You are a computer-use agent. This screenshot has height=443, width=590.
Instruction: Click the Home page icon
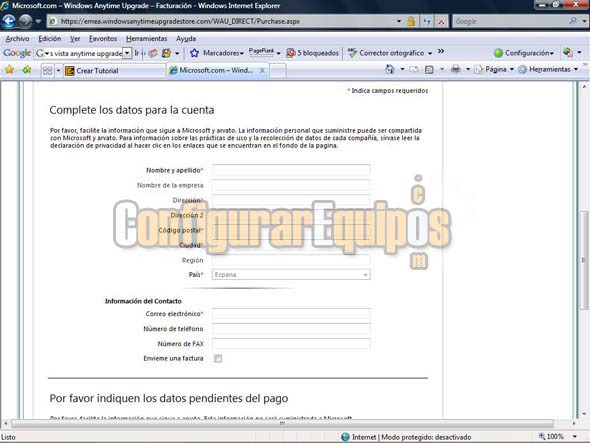[x=390, y=69]
